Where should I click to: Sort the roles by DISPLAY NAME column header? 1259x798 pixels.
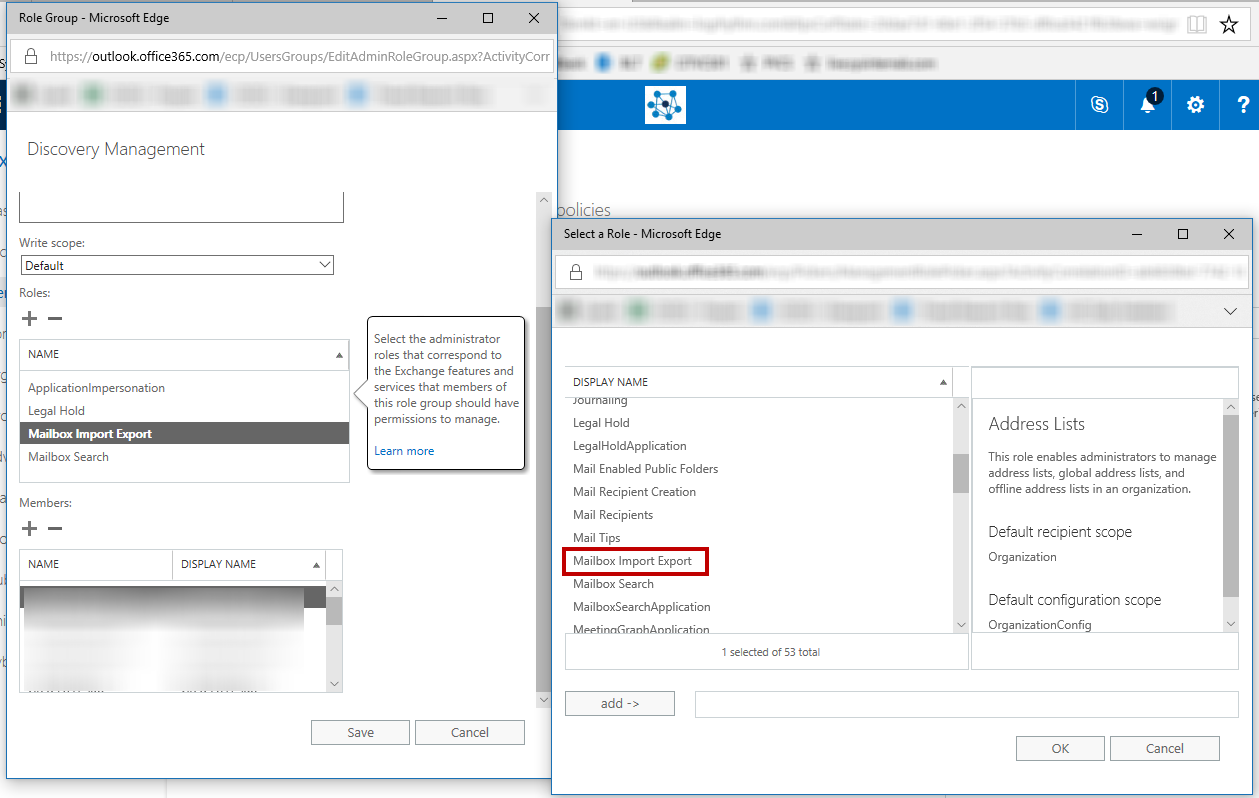coord(757,382)
